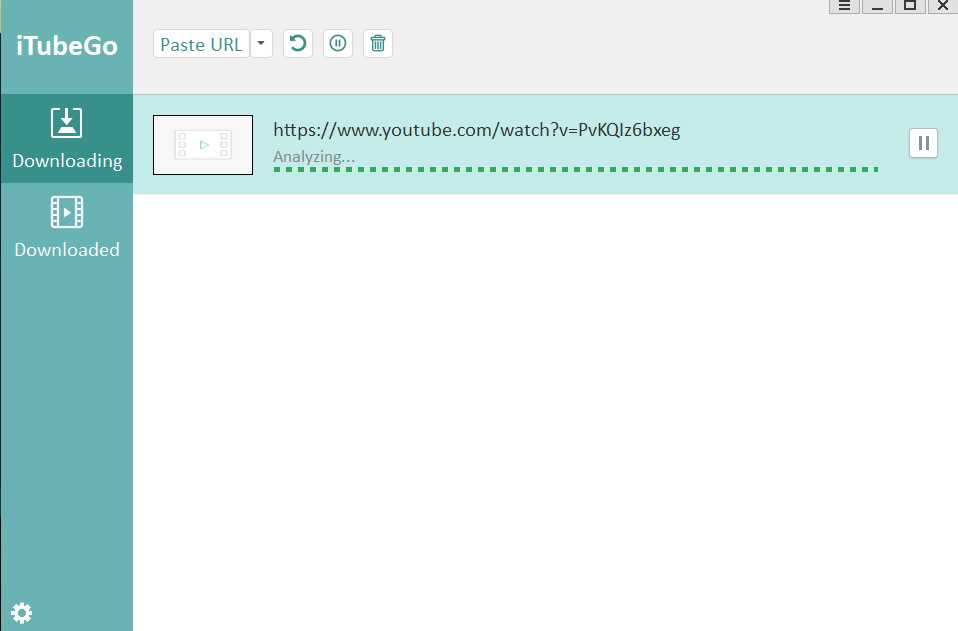Switch to the Downloaded tab
Screen dimensions: 958x631
(x=67, y=227)
